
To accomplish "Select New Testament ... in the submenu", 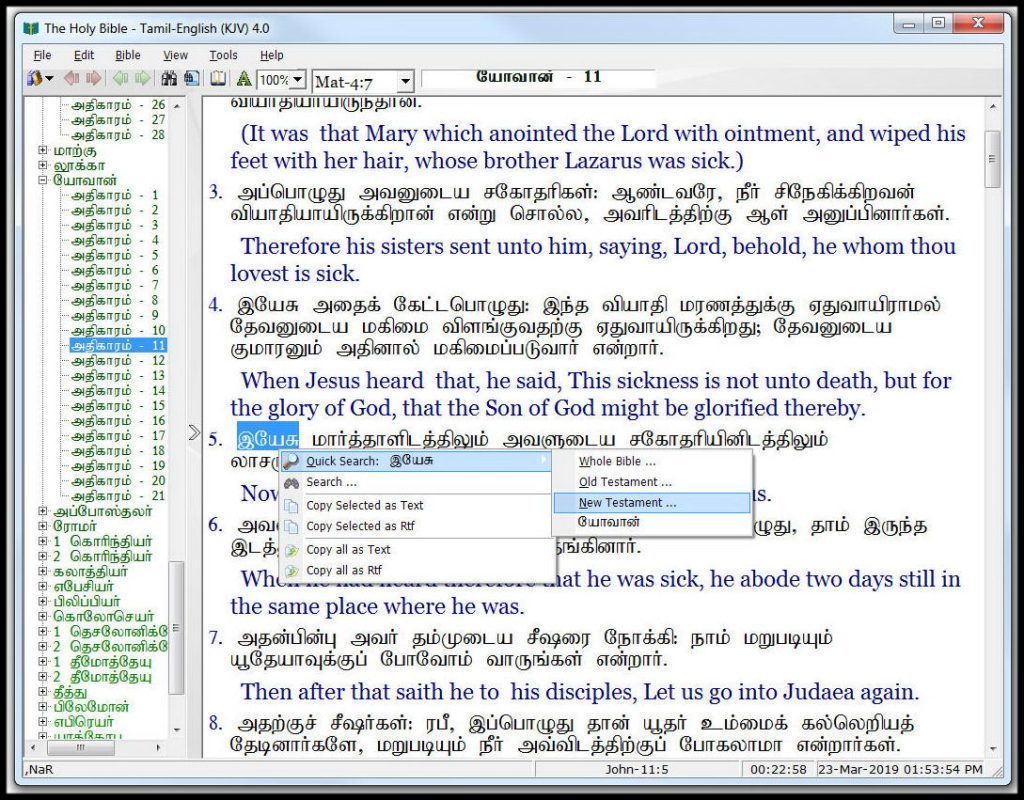I will click(652, 503).
